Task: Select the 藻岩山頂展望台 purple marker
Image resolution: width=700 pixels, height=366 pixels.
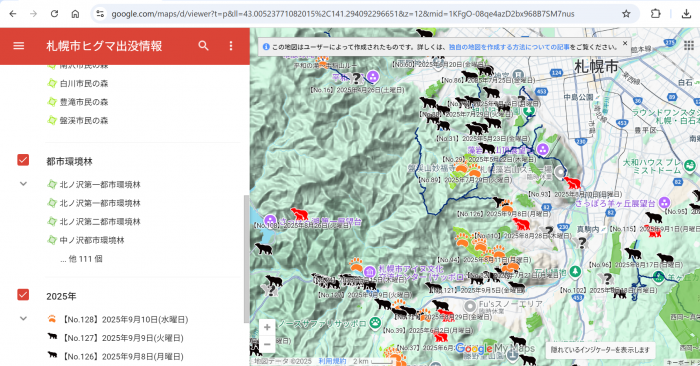Action: [543, 149]
